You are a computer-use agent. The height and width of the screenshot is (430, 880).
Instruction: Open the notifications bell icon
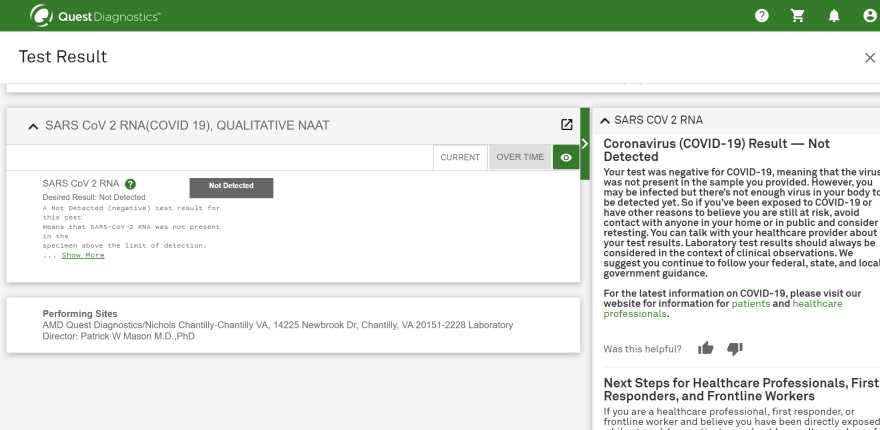tap(834, 16)
